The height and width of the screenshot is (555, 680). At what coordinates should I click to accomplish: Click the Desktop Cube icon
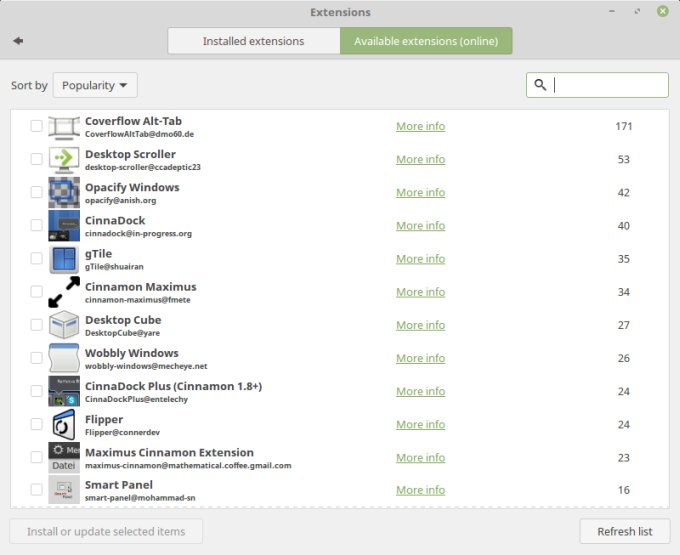coord(64,325)
